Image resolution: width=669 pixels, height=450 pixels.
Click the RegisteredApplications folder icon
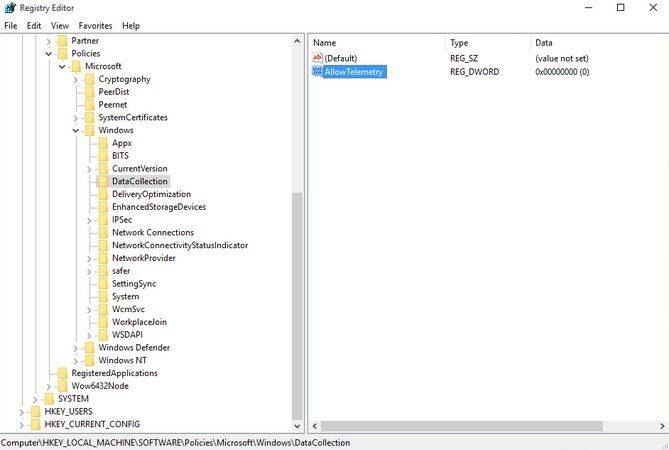pyautogui.click(x=63, y=373)
